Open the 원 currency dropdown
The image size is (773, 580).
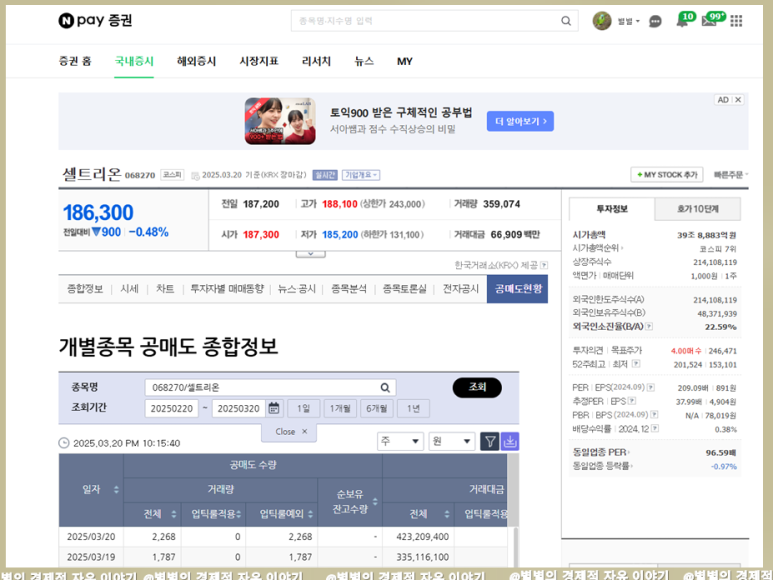point(452,441)
